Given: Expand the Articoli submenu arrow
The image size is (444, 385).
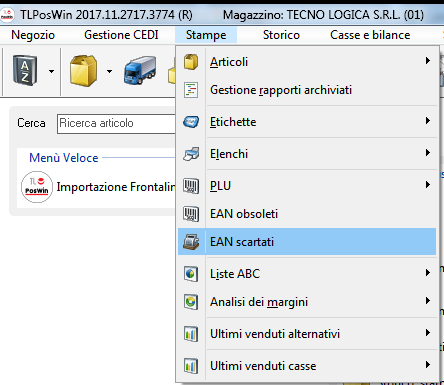Looking at the screenshot, I should [428, 61].
